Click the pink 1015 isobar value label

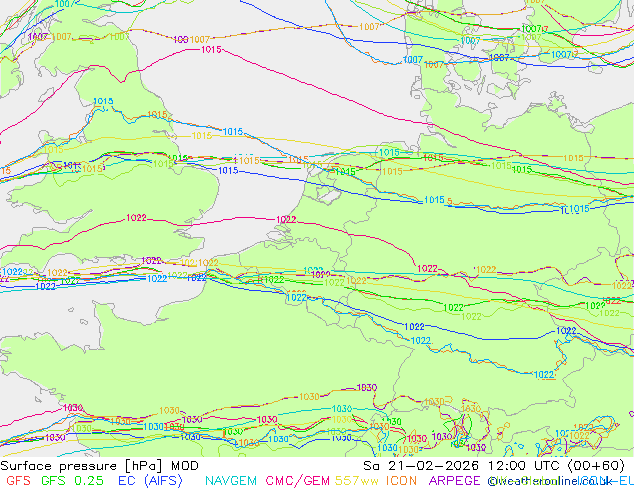point(211,49)
